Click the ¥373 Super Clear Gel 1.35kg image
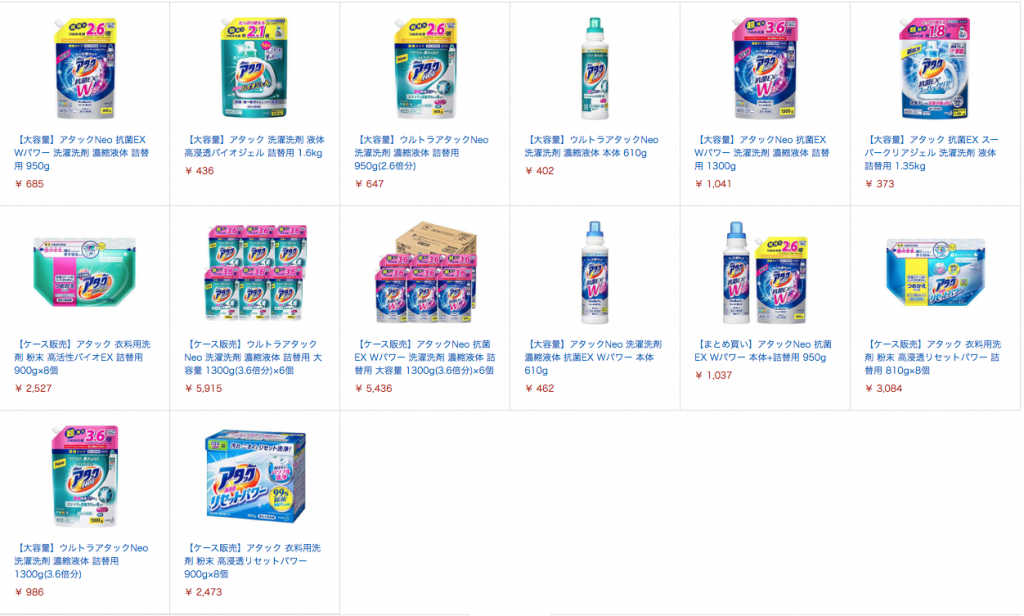This screenshot has width=1024, height=616. point(935,69)
